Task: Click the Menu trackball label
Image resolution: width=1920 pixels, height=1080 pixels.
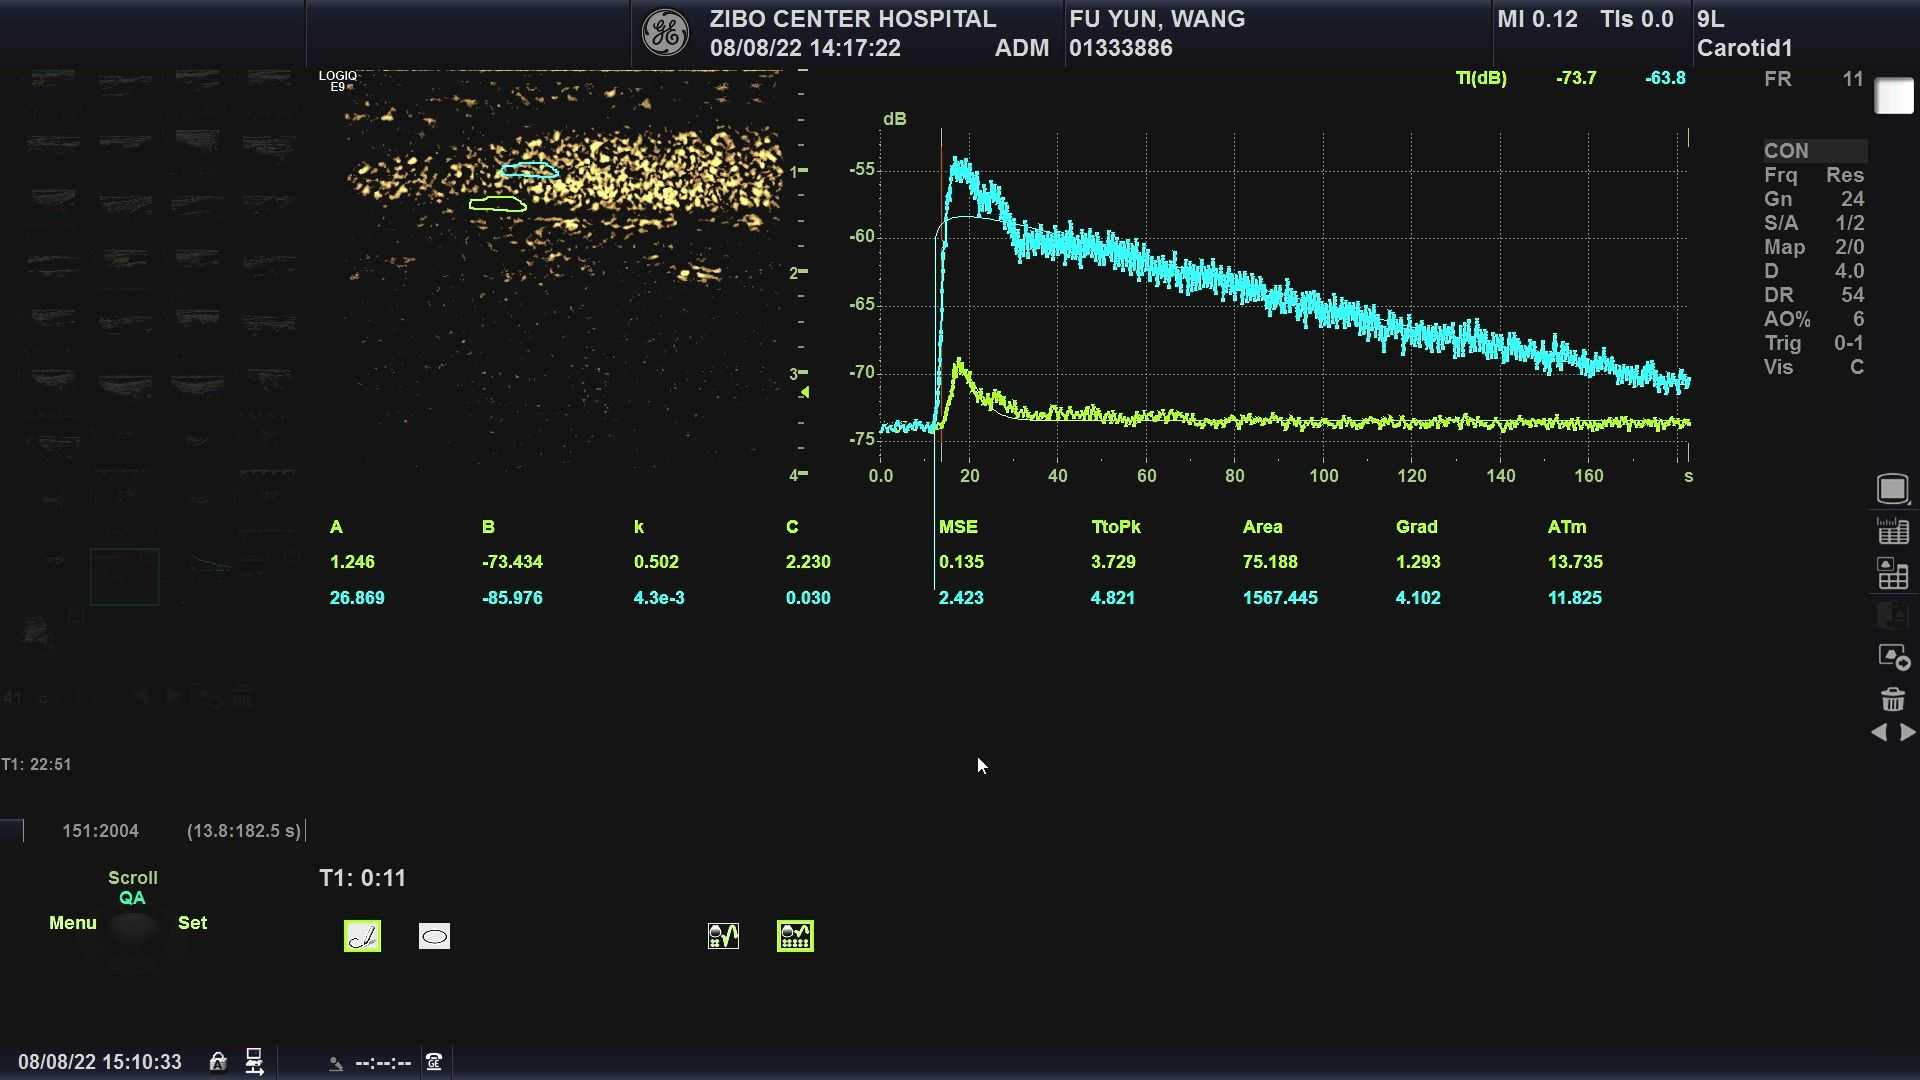Action: coord(73,923)
